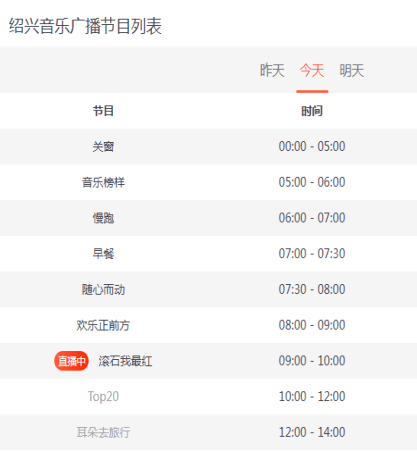
Task: Click the upcoming Top20 program
Action: tap(103, 396)
